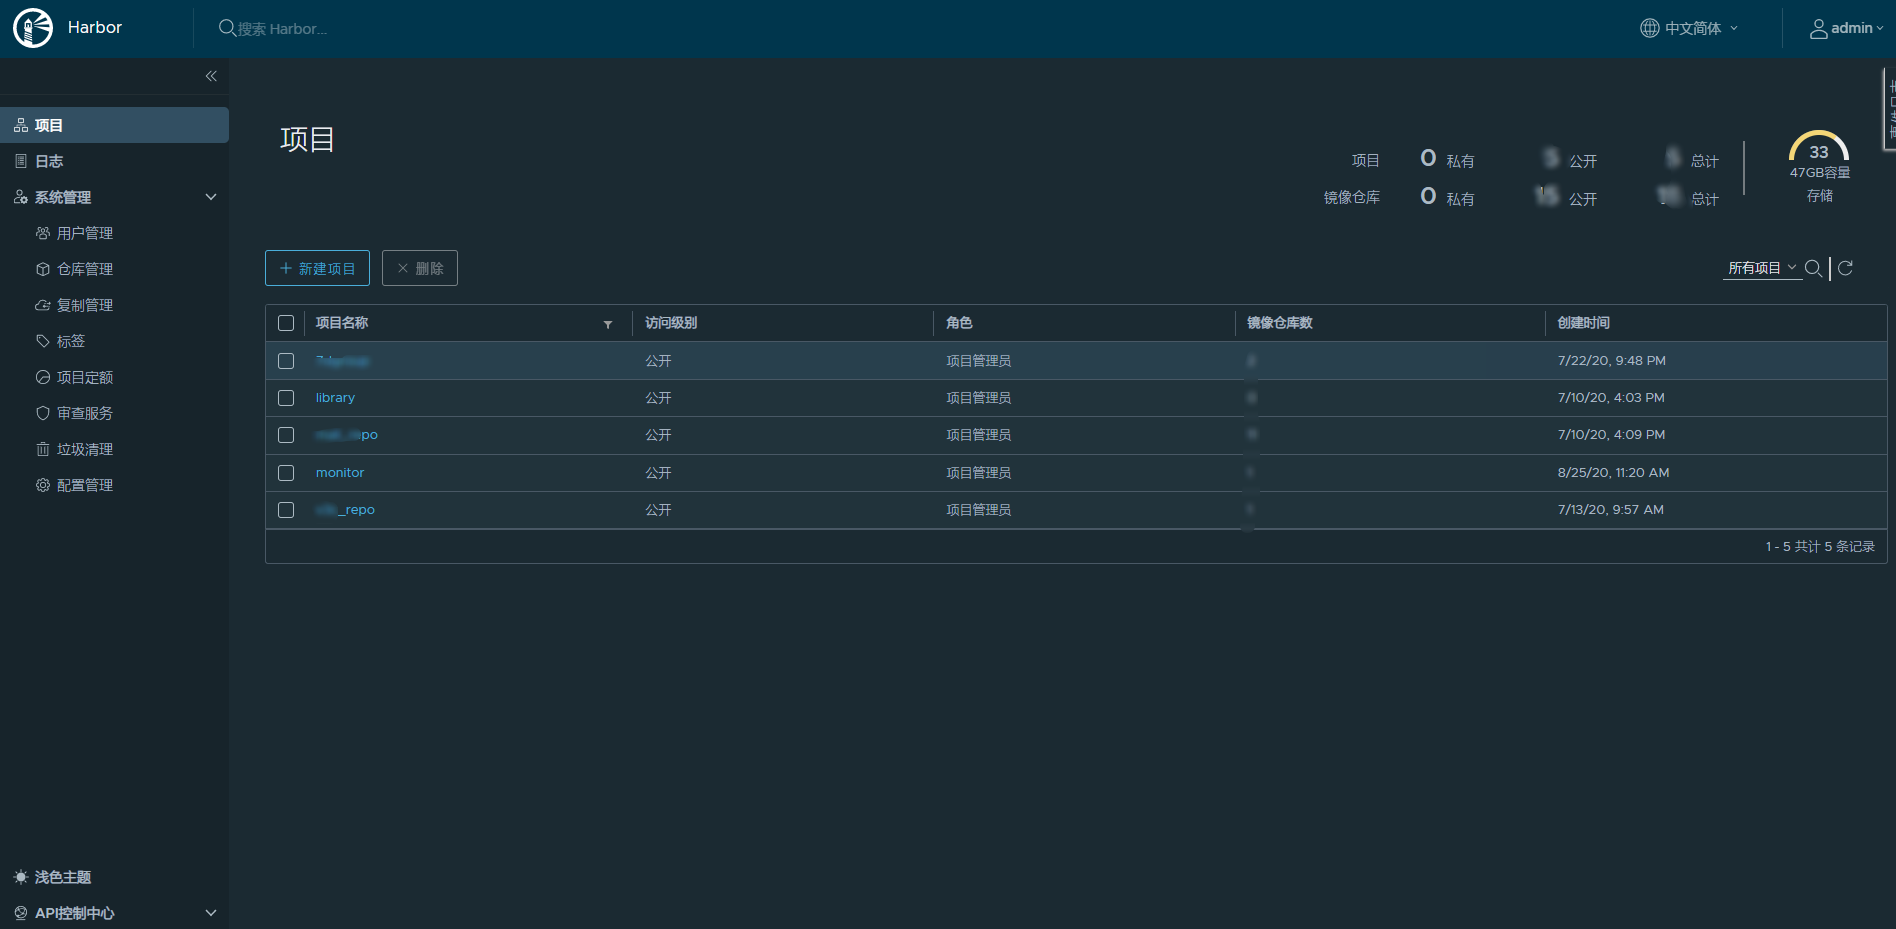The width and height of the screenshot is (1896, 929).
Task: Click the storage capacity gauge showing 33
Action: pos(1818,150)
